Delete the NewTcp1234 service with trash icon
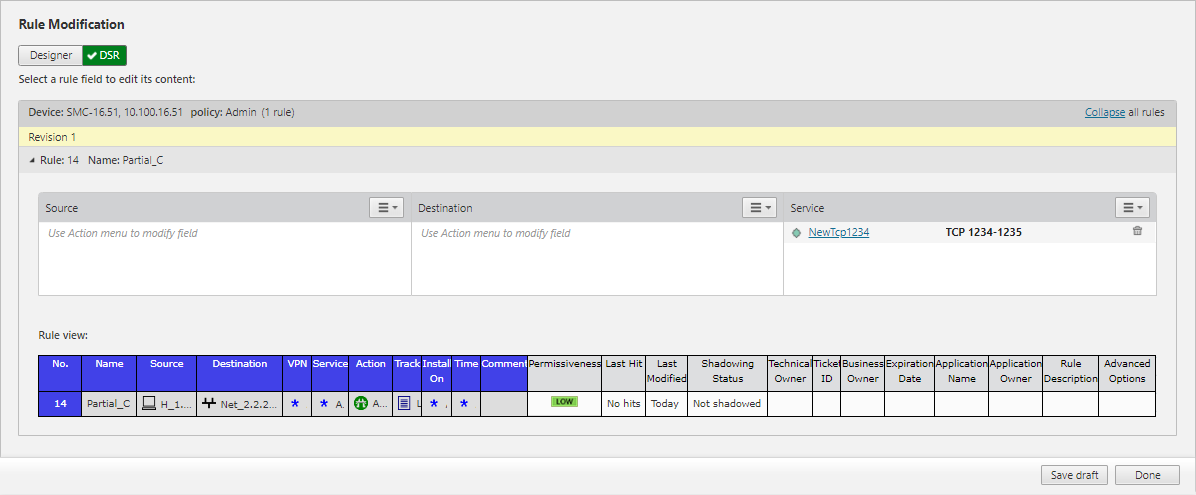This screenshot has width=1196, height=495. tap(1137, 232)
